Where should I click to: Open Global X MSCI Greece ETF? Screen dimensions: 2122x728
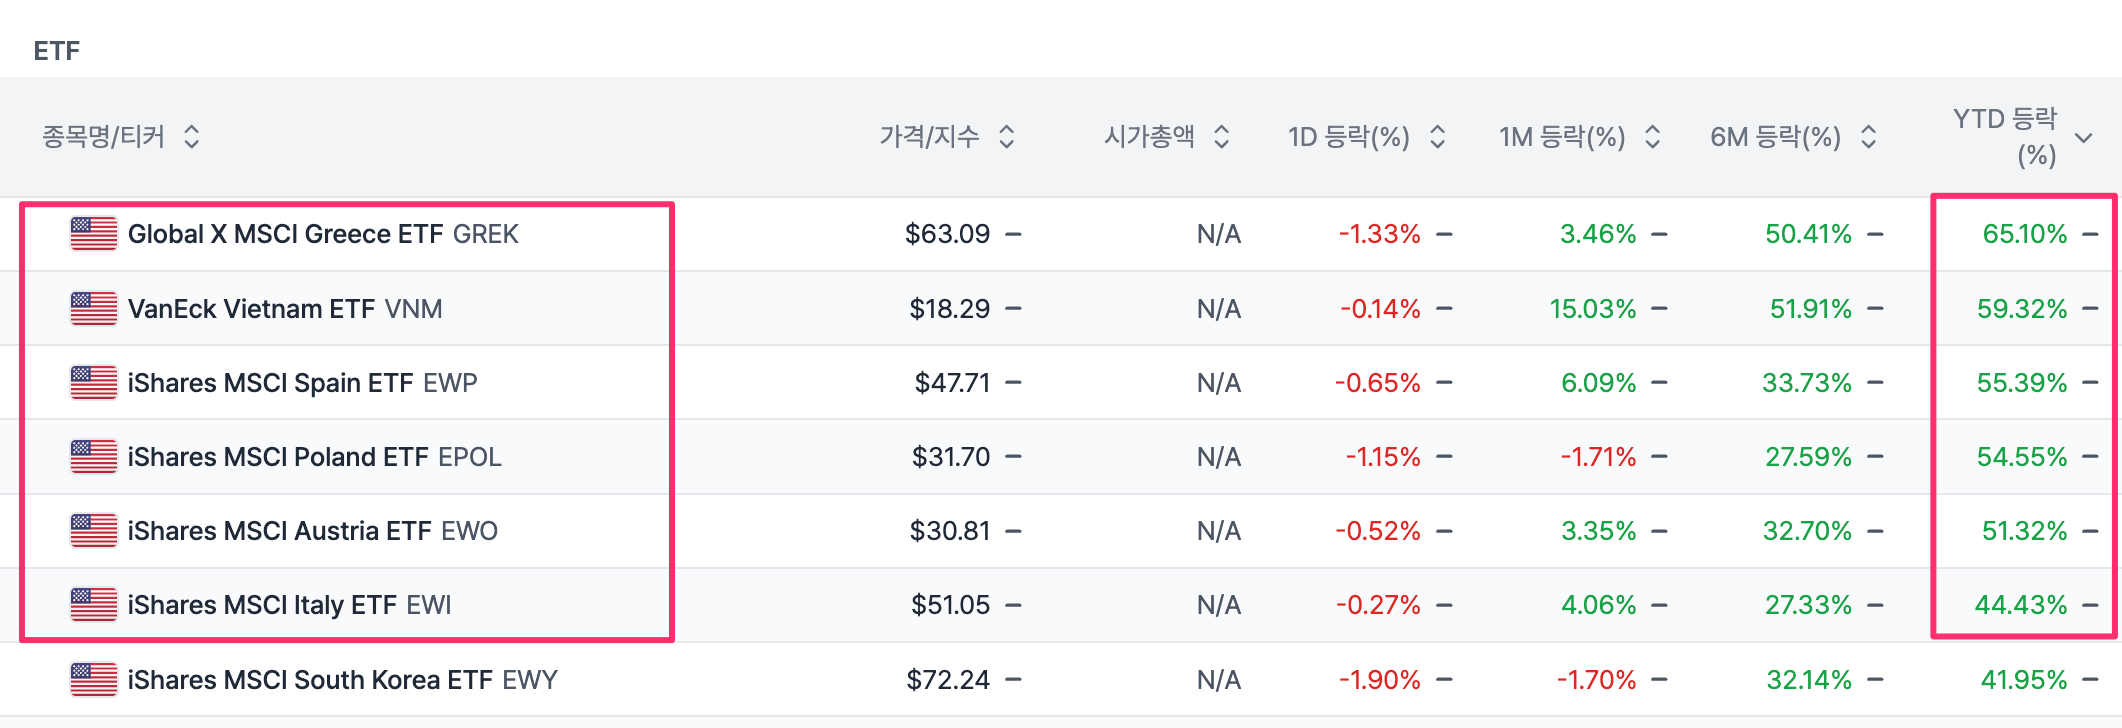click(285, 234)
